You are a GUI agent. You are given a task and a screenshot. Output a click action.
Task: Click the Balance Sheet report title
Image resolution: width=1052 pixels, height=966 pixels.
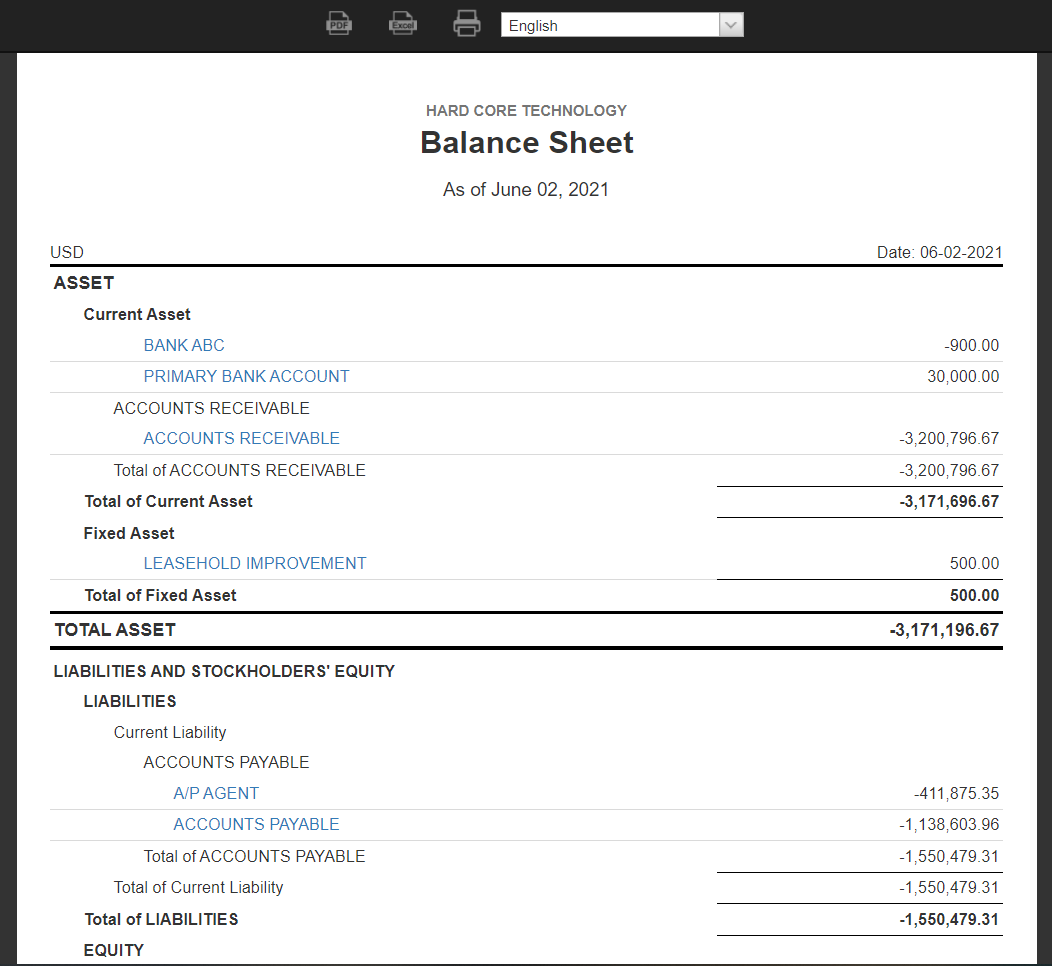tap(526, 143)
